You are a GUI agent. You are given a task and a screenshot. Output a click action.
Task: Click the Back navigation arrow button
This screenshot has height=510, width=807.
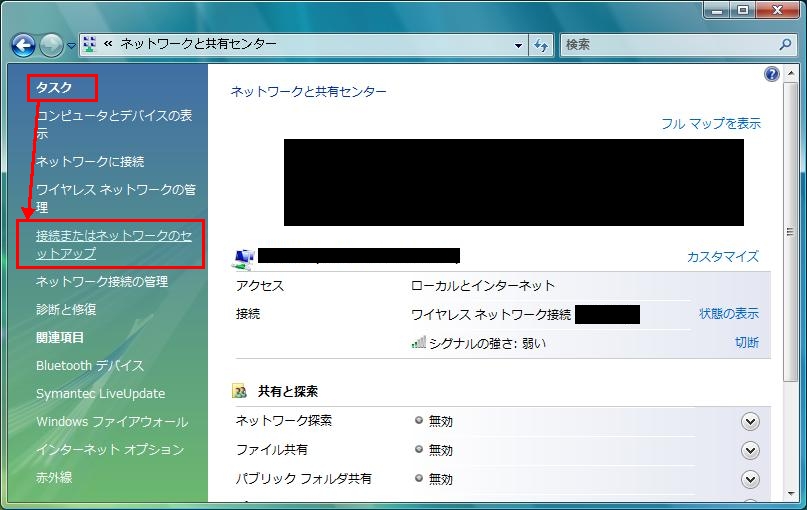pyautogui.click(x=23, y=45)
